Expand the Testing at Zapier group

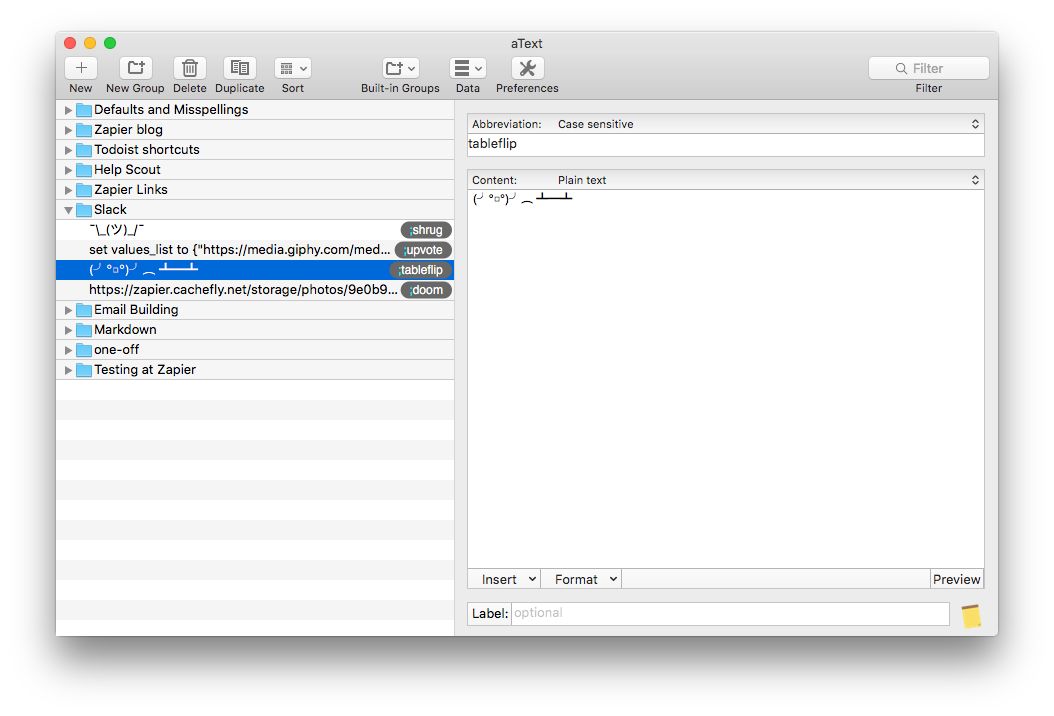tap(68, 370)
